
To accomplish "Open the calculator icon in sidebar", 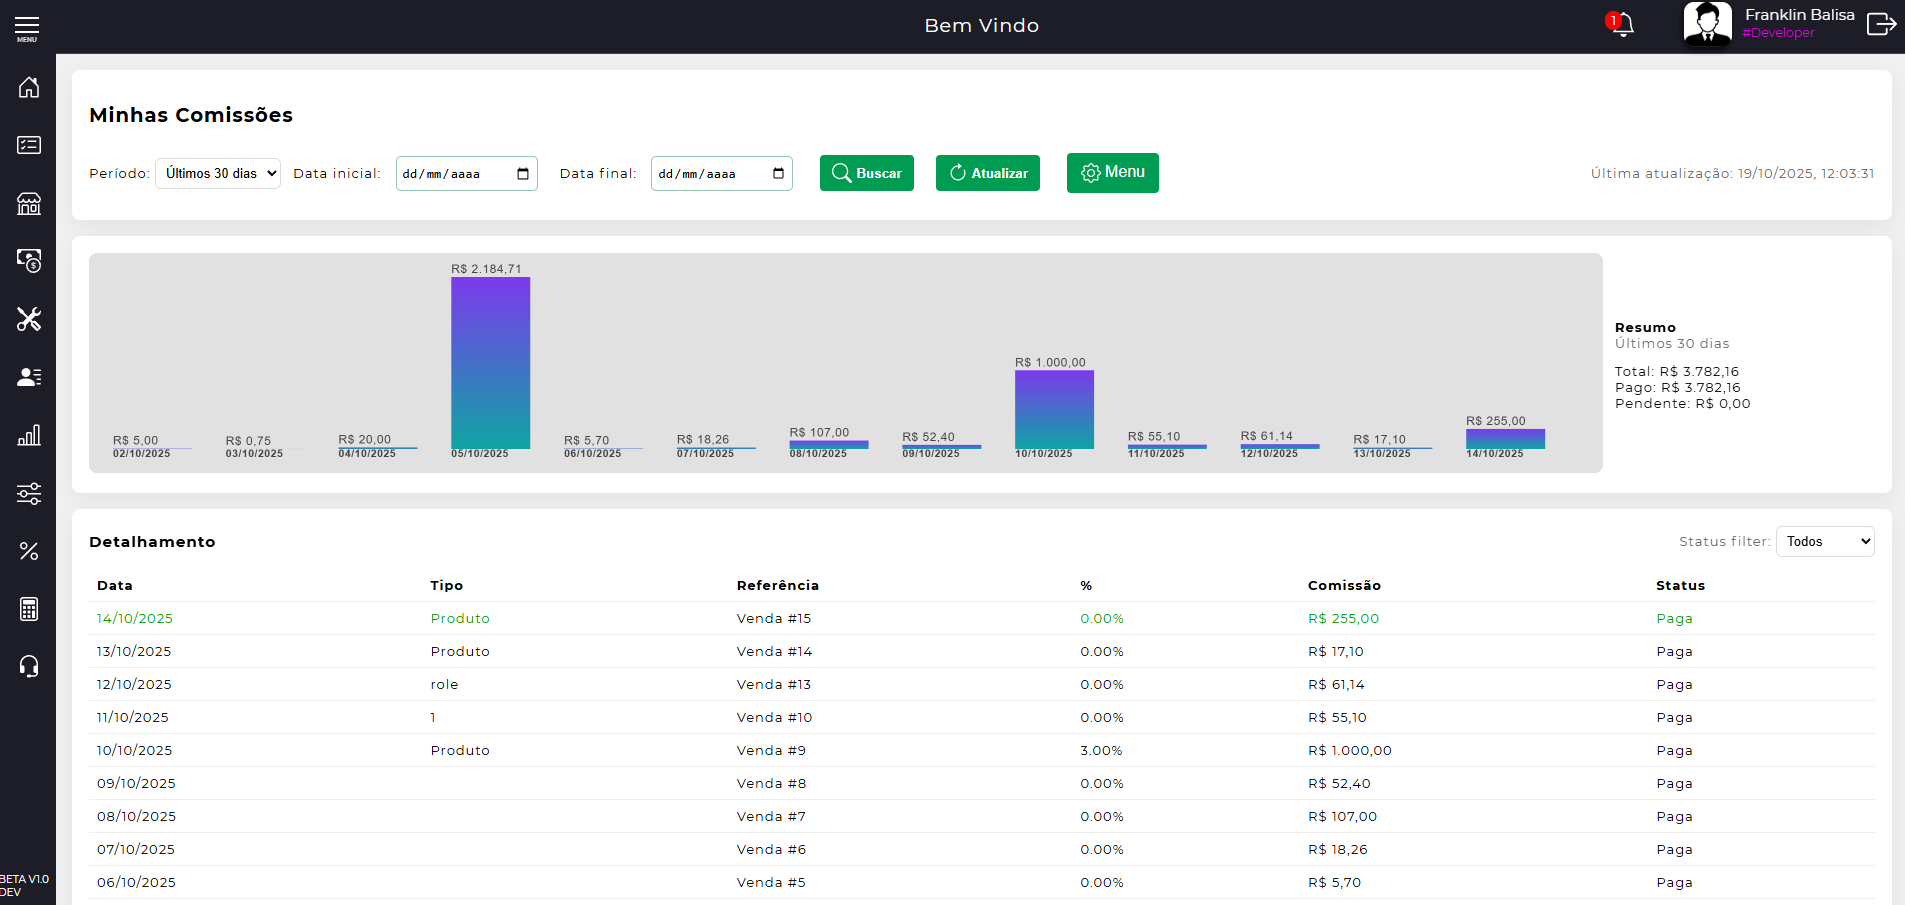I will point(29,609).
